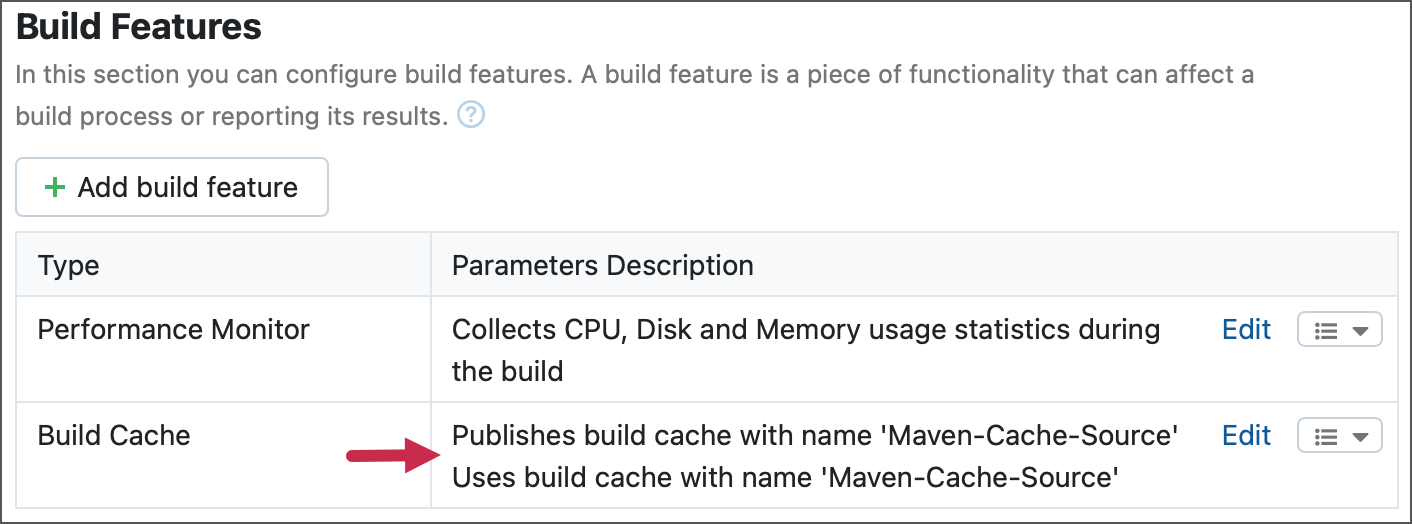Click the list icon in Performance Monitor's actions button

[x=1326, y=330]
